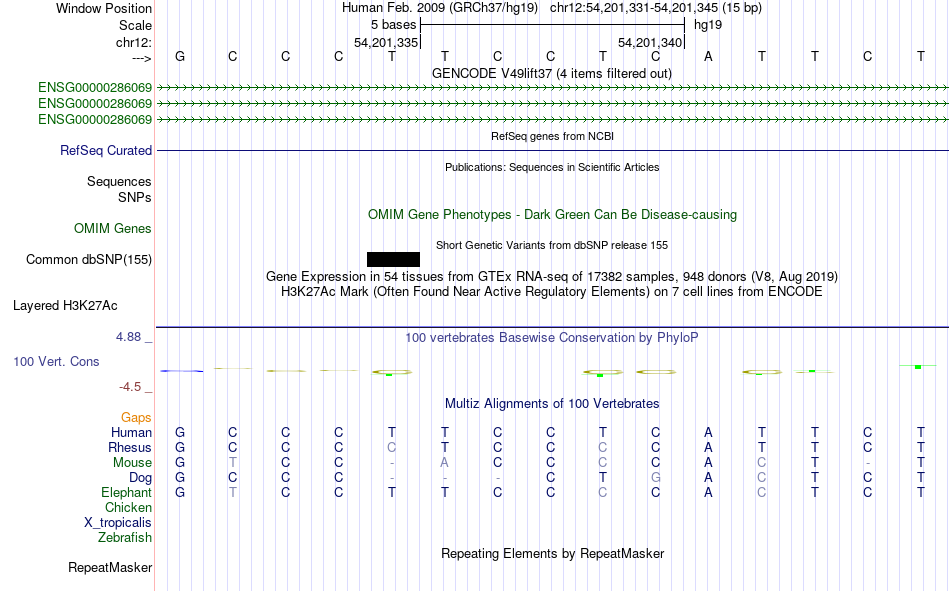
Task: Select the PhyloP minimum value -4.5
Action: 130,387
